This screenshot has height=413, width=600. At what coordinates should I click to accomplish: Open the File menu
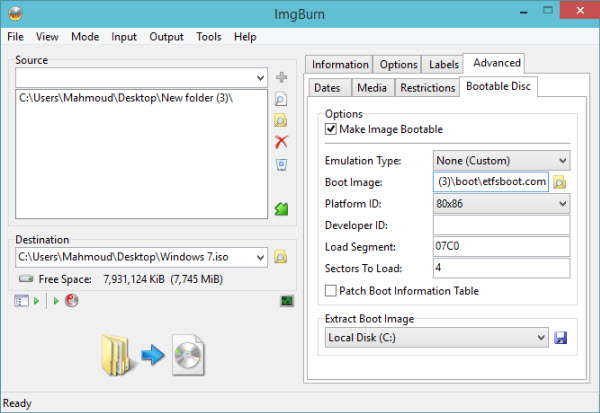click(15, 37)
